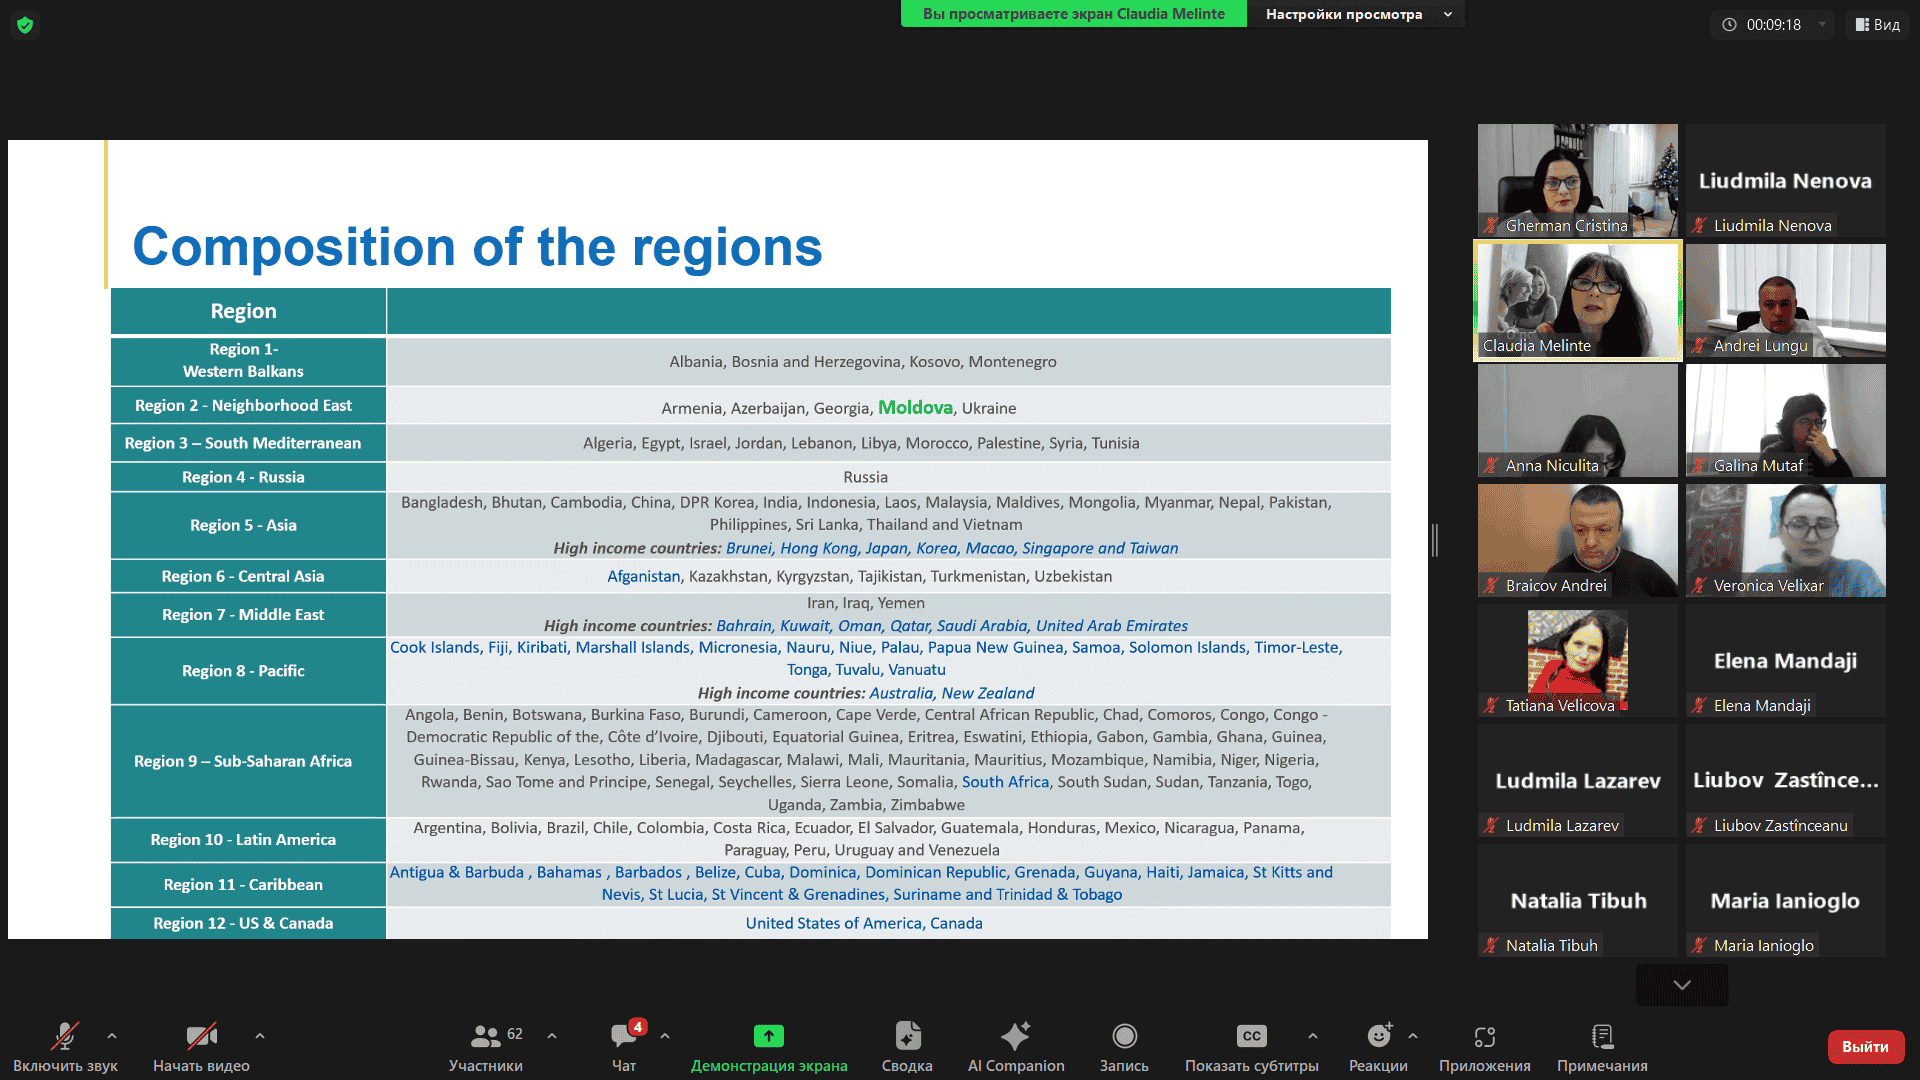Launch AI Companion
The image size is (1920, 1080).
coord(1015,1037)
